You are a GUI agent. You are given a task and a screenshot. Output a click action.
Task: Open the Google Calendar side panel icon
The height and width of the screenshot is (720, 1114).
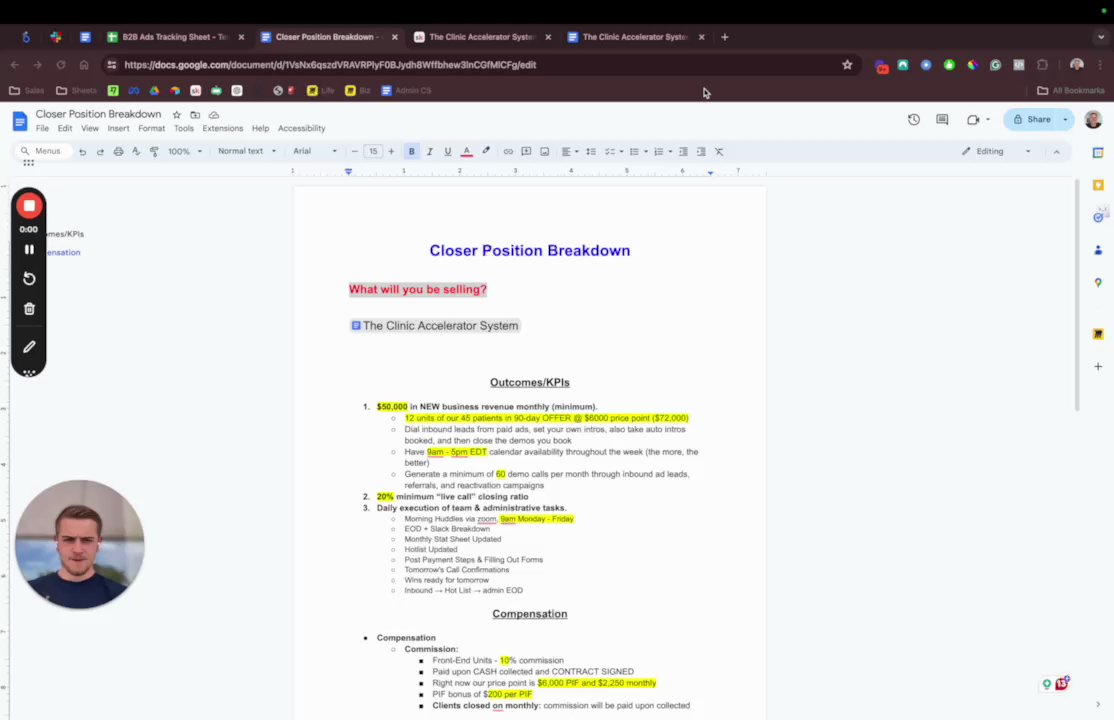pos(1098,152)
